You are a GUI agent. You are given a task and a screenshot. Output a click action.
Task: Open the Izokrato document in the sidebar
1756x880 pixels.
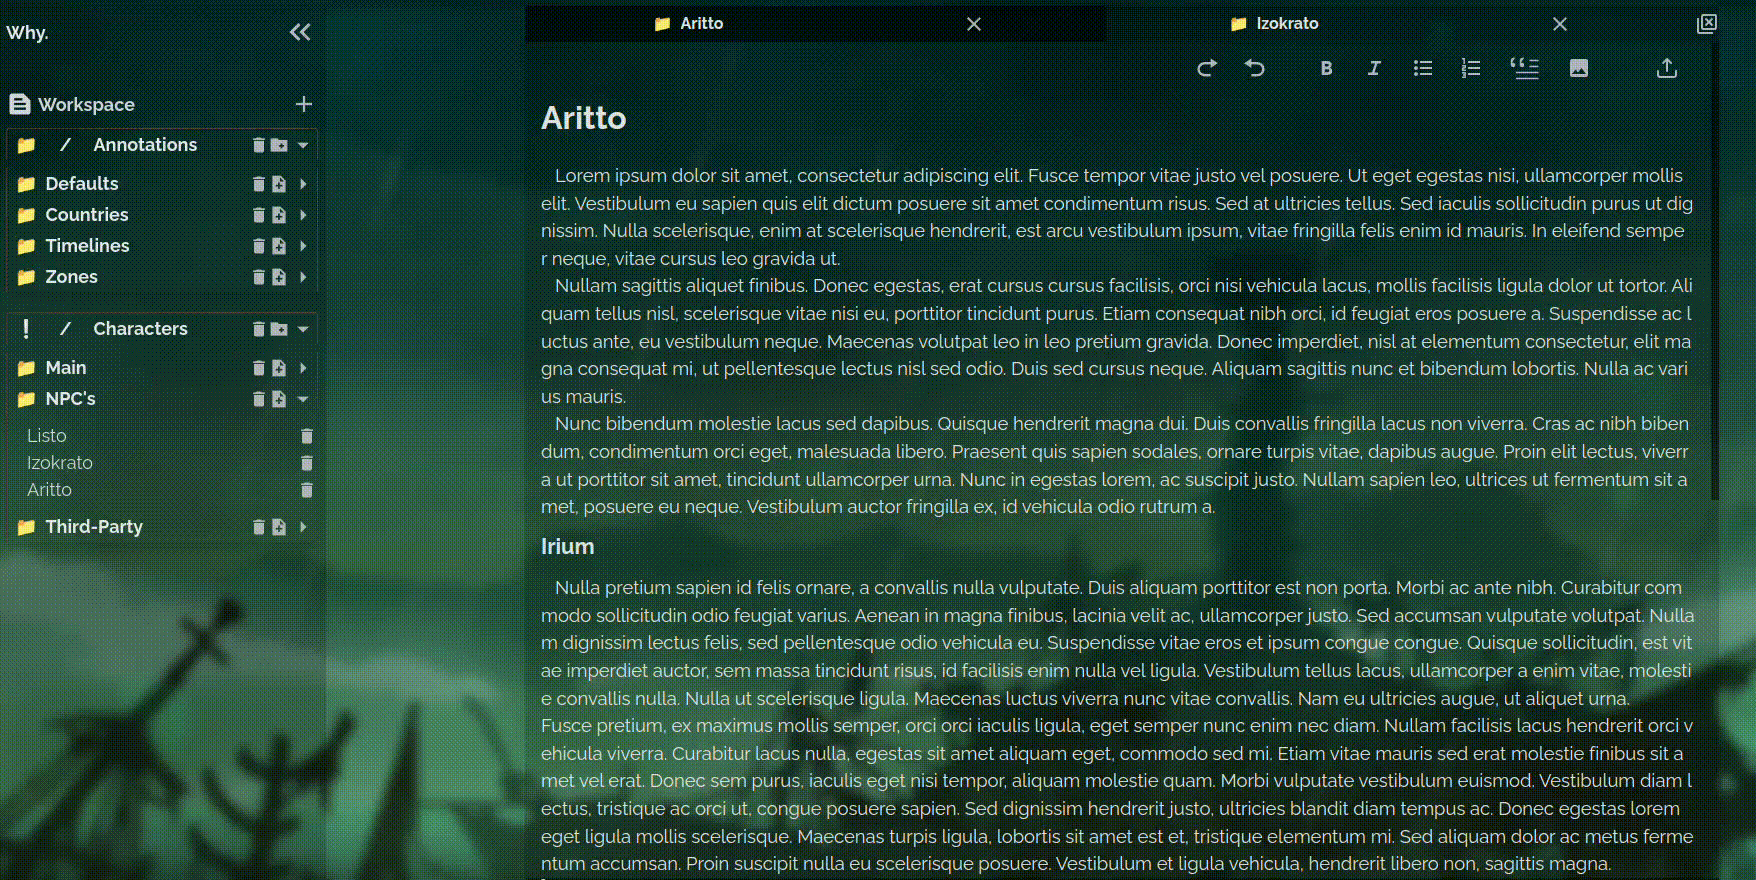[x=60, y=463]
